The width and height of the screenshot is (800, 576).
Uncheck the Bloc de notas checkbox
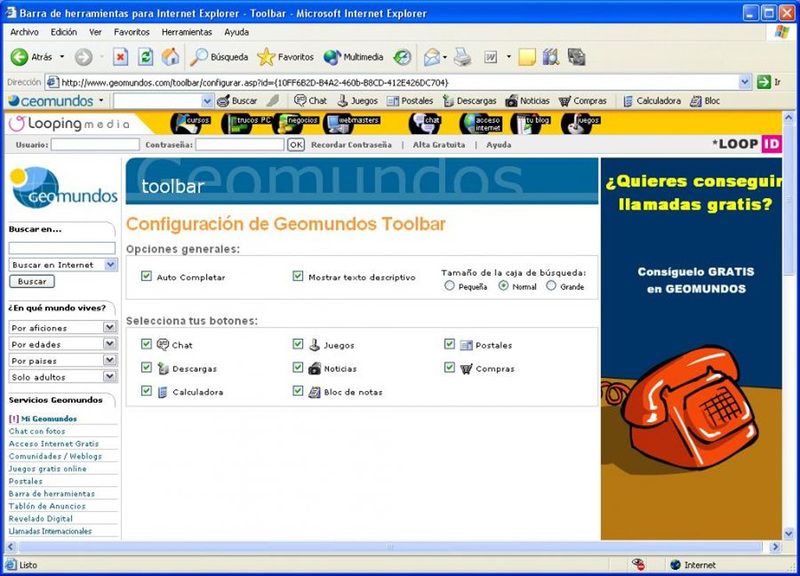coord(298,391)
